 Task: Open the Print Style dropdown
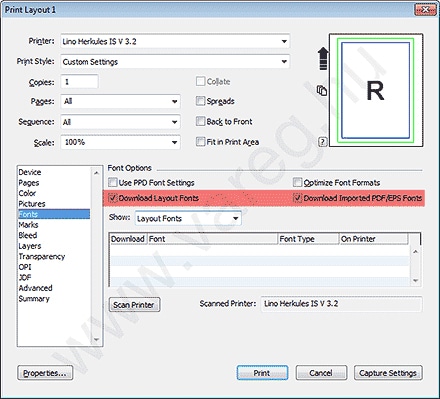click(x=175, y=62)
